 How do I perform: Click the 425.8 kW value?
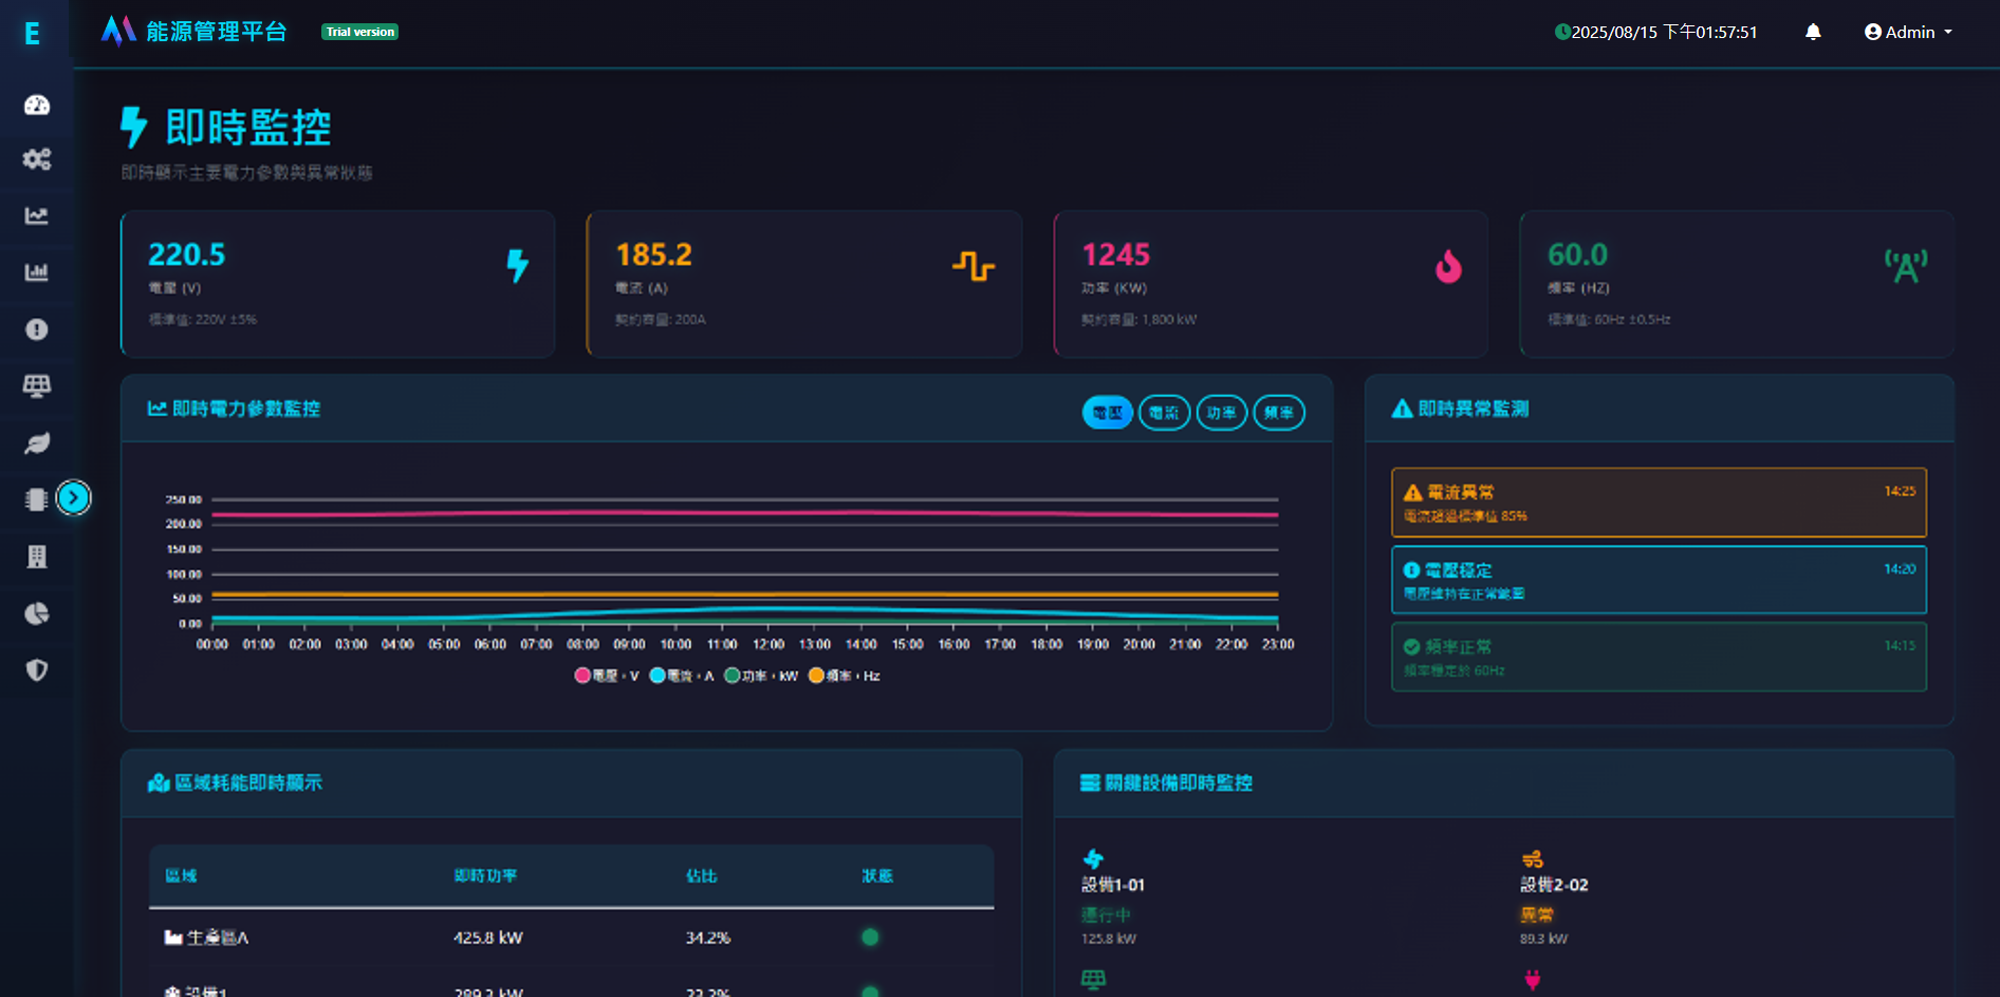[488, 937]
